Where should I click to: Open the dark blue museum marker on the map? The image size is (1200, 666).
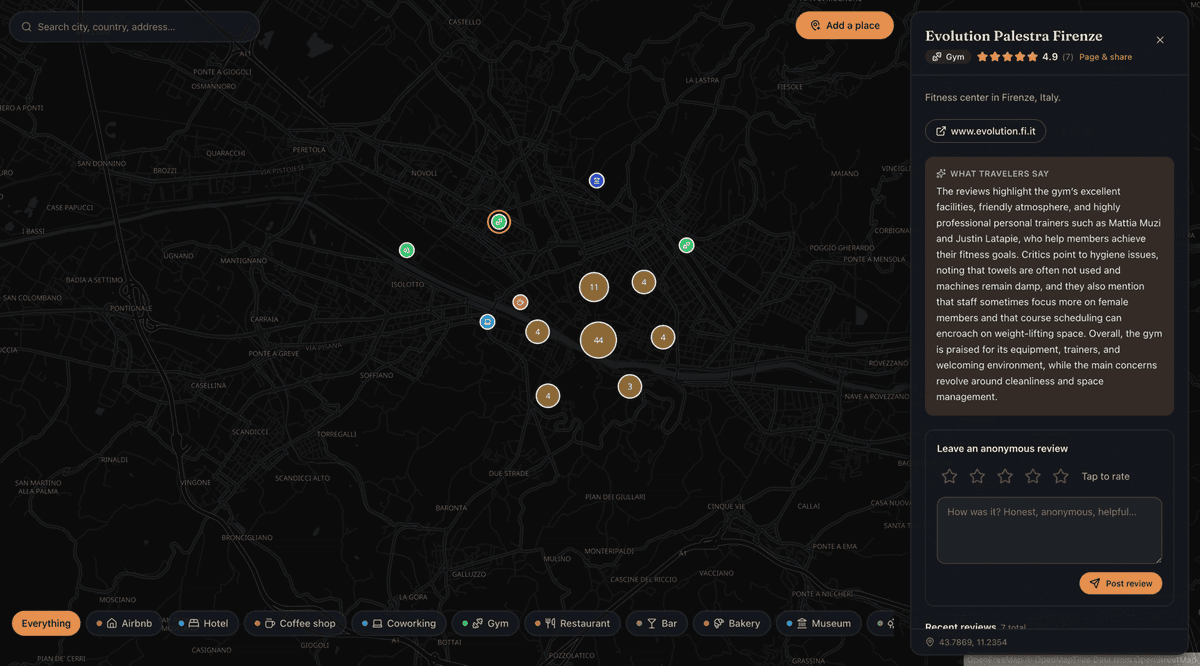[596, 181]
